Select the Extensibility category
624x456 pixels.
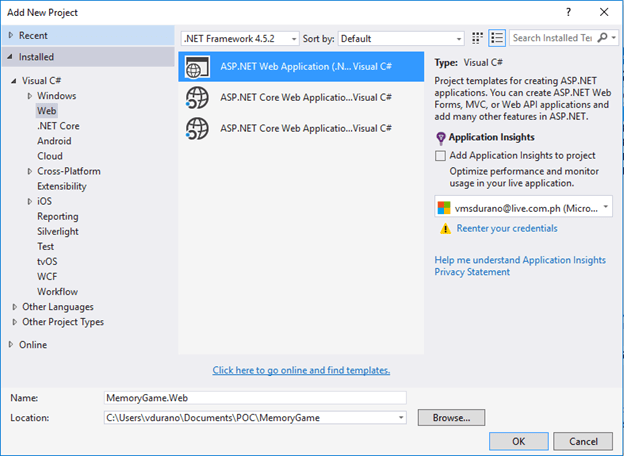click(x=62, y=186)
